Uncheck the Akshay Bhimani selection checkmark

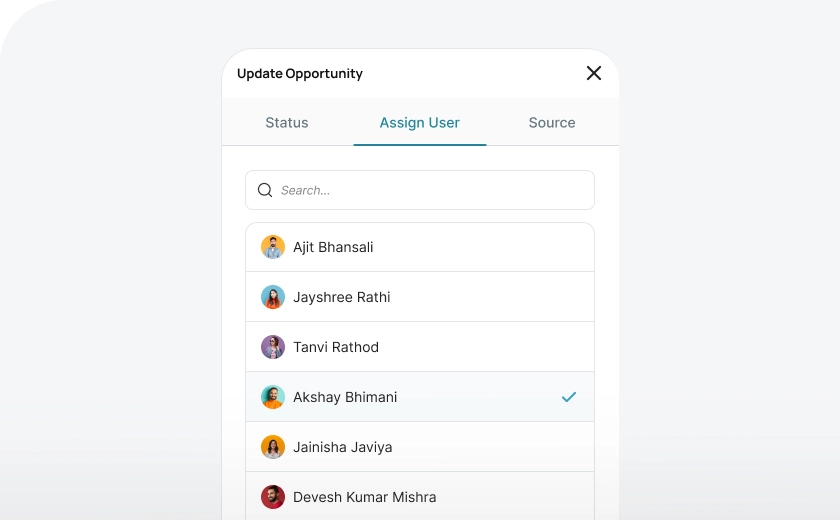569,397
